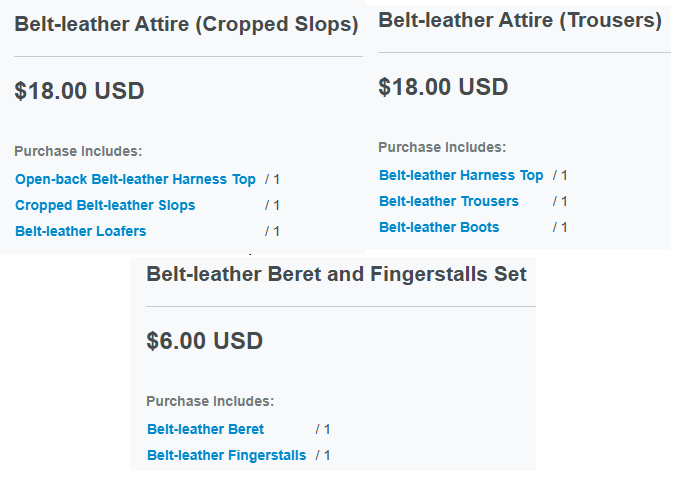
Task: Click the $18.00 USD price under Trousers
Action: click(443, 87)
